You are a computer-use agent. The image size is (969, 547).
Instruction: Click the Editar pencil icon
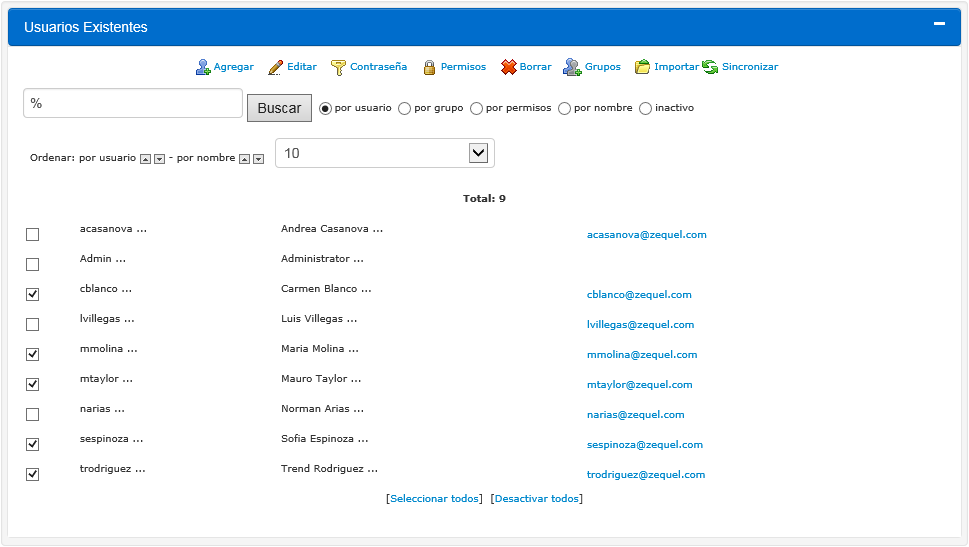click(276, 67)
